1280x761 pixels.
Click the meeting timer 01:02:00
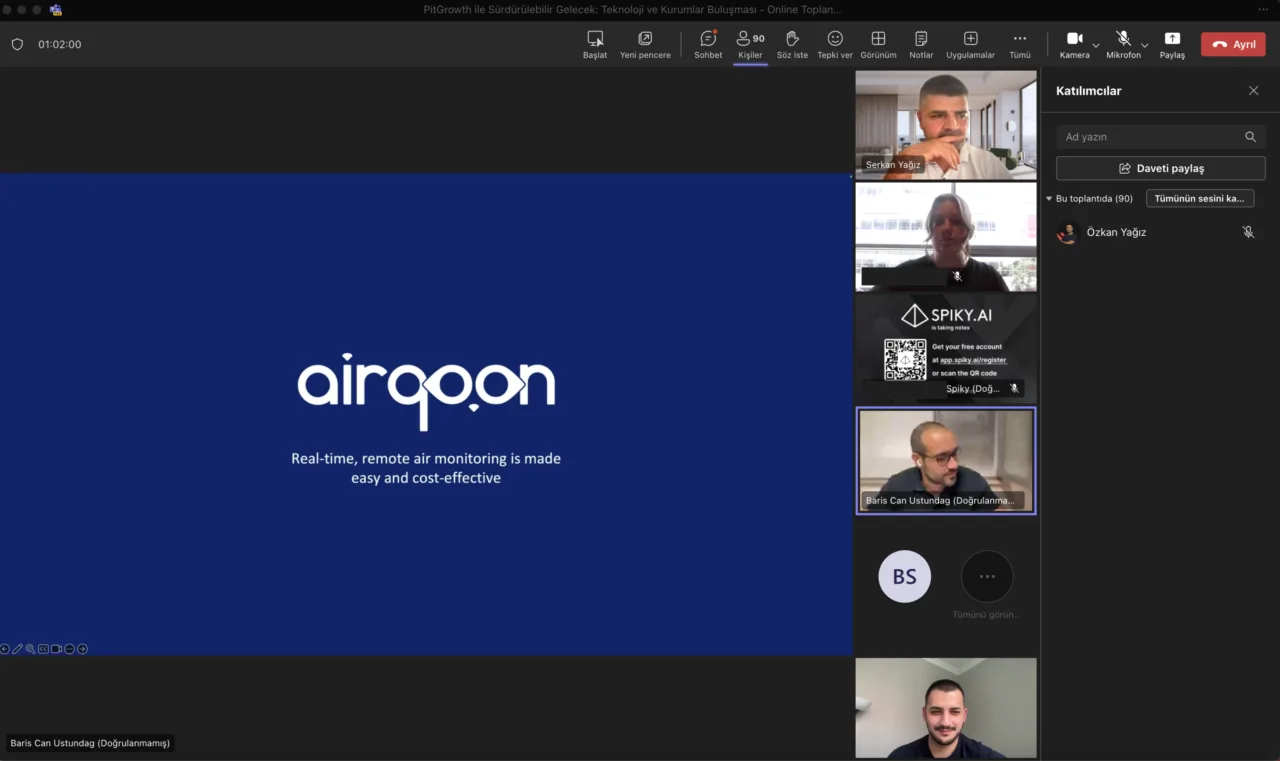pyautogui.click(x=60, y=44)
